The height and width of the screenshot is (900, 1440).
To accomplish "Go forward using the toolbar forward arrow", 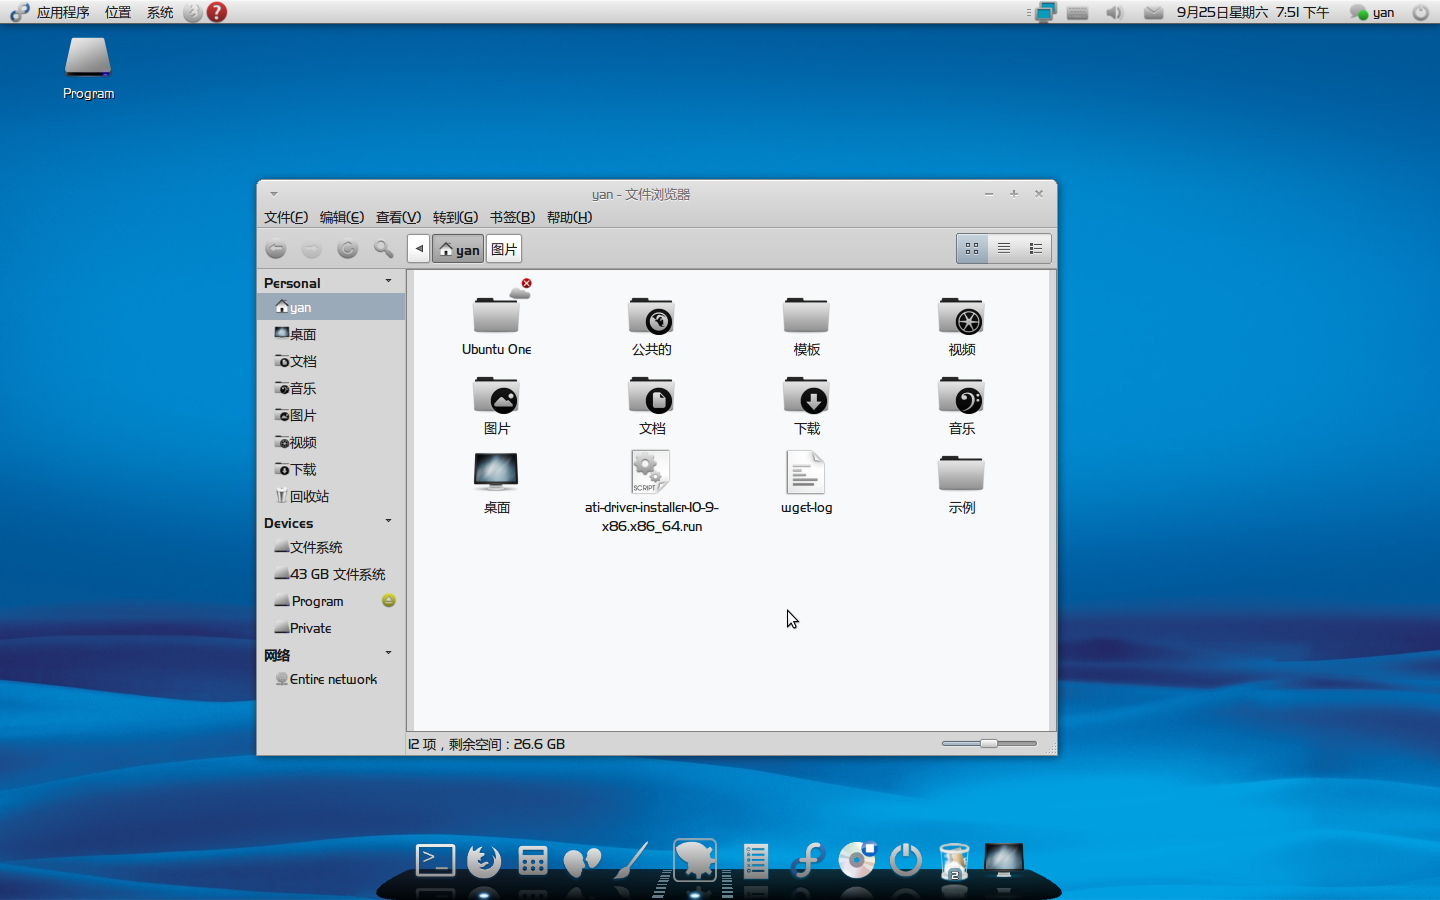I will 312,249.
